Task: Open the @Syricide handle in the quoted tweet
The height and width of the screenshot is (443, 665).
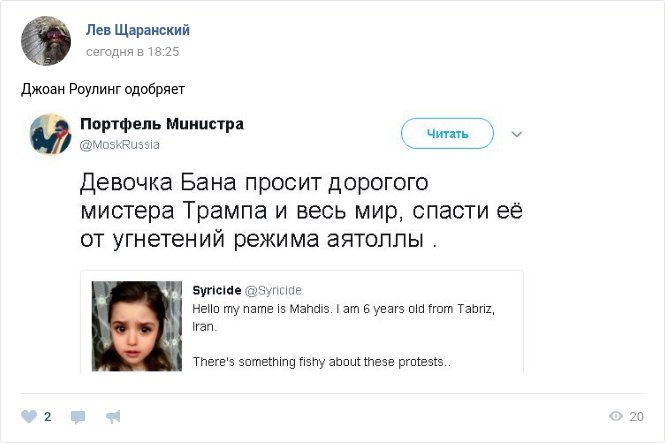Action: [x=274, y=290]
